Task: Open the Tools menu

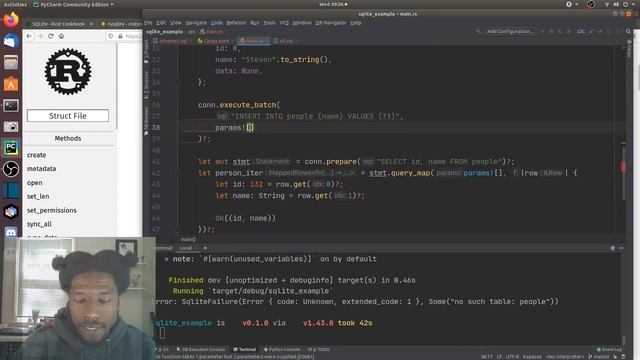Action: 269,23
